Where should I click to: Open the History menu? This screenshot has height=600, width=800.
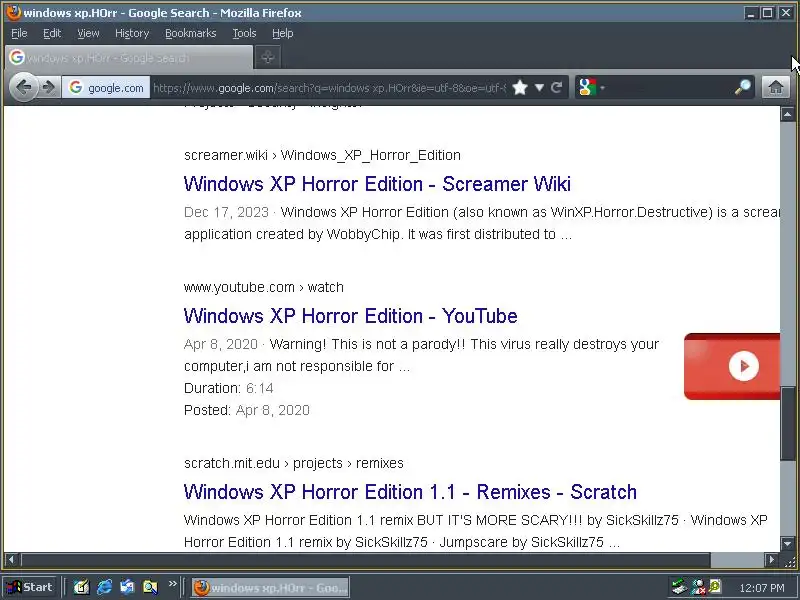[x=132, y=33]
